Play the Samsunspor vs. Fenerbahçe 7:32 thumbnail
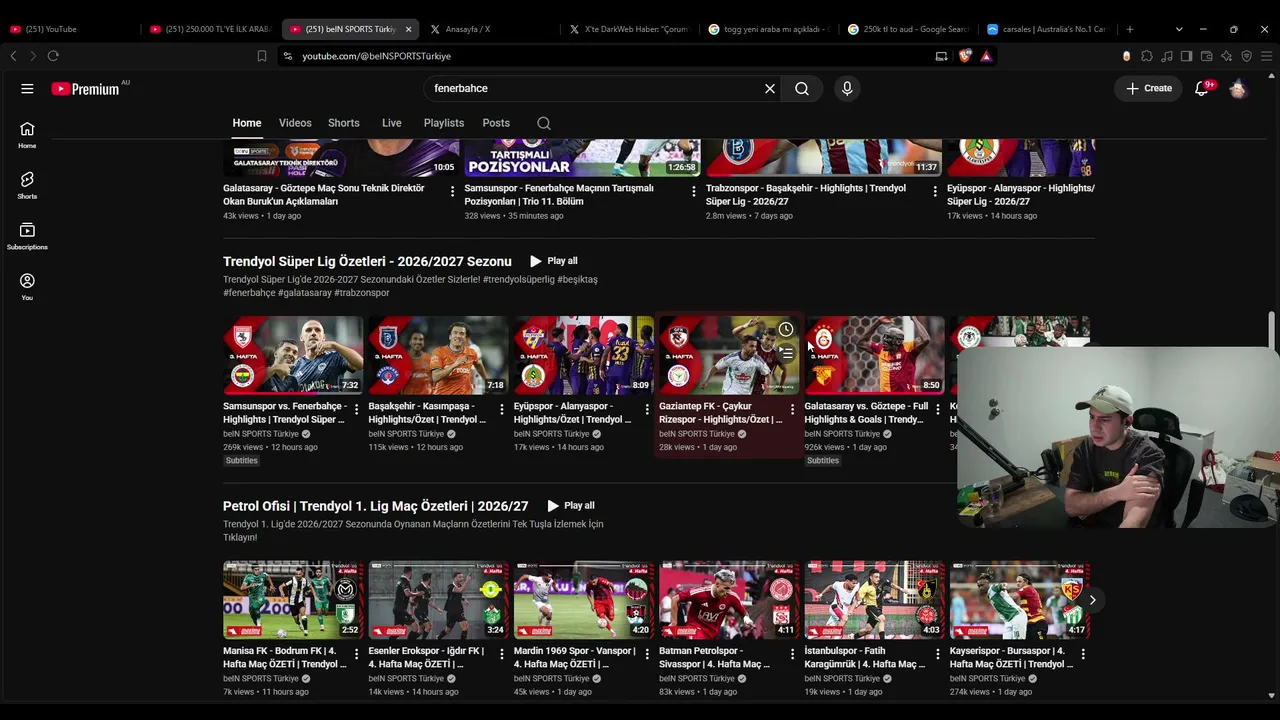Screen dimensions: 1280x720 point(293,355)
